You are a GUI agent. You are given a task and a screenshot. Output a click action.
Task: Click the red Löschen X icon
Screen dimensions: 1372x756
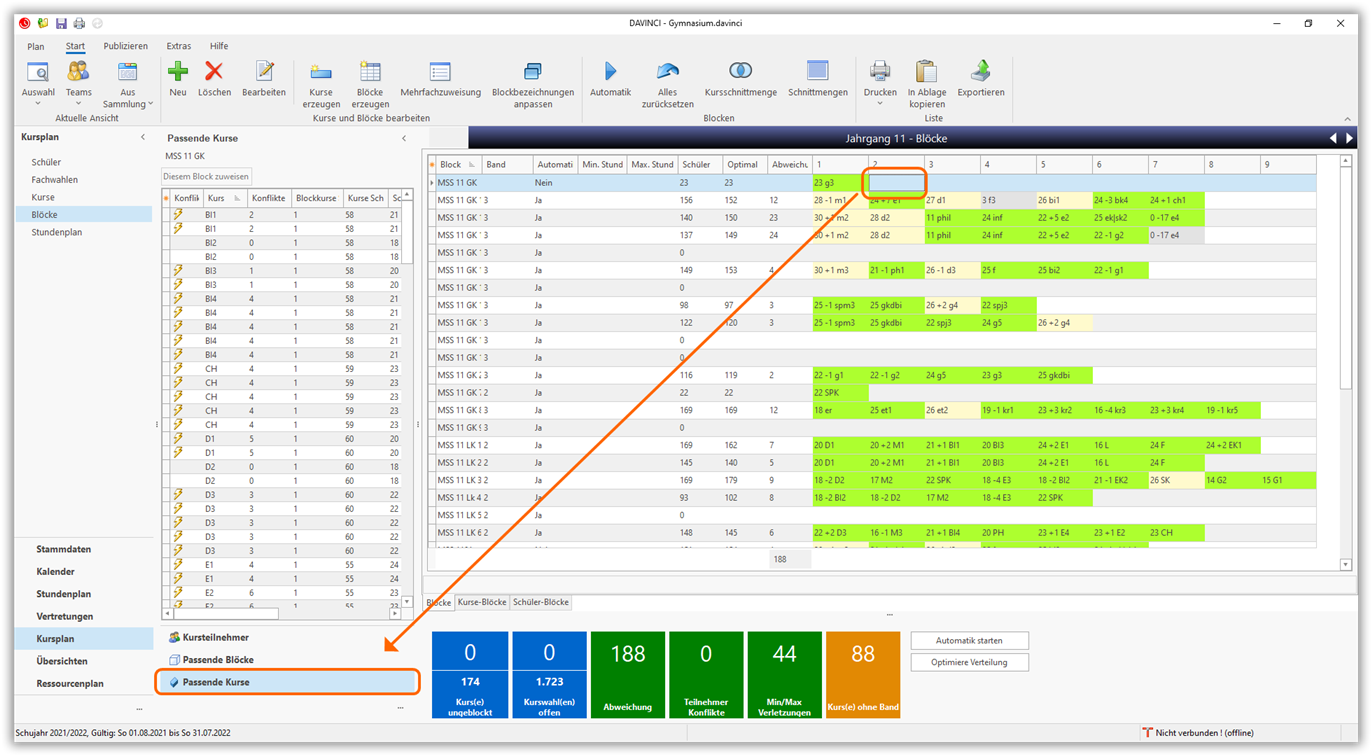point(214,72)
